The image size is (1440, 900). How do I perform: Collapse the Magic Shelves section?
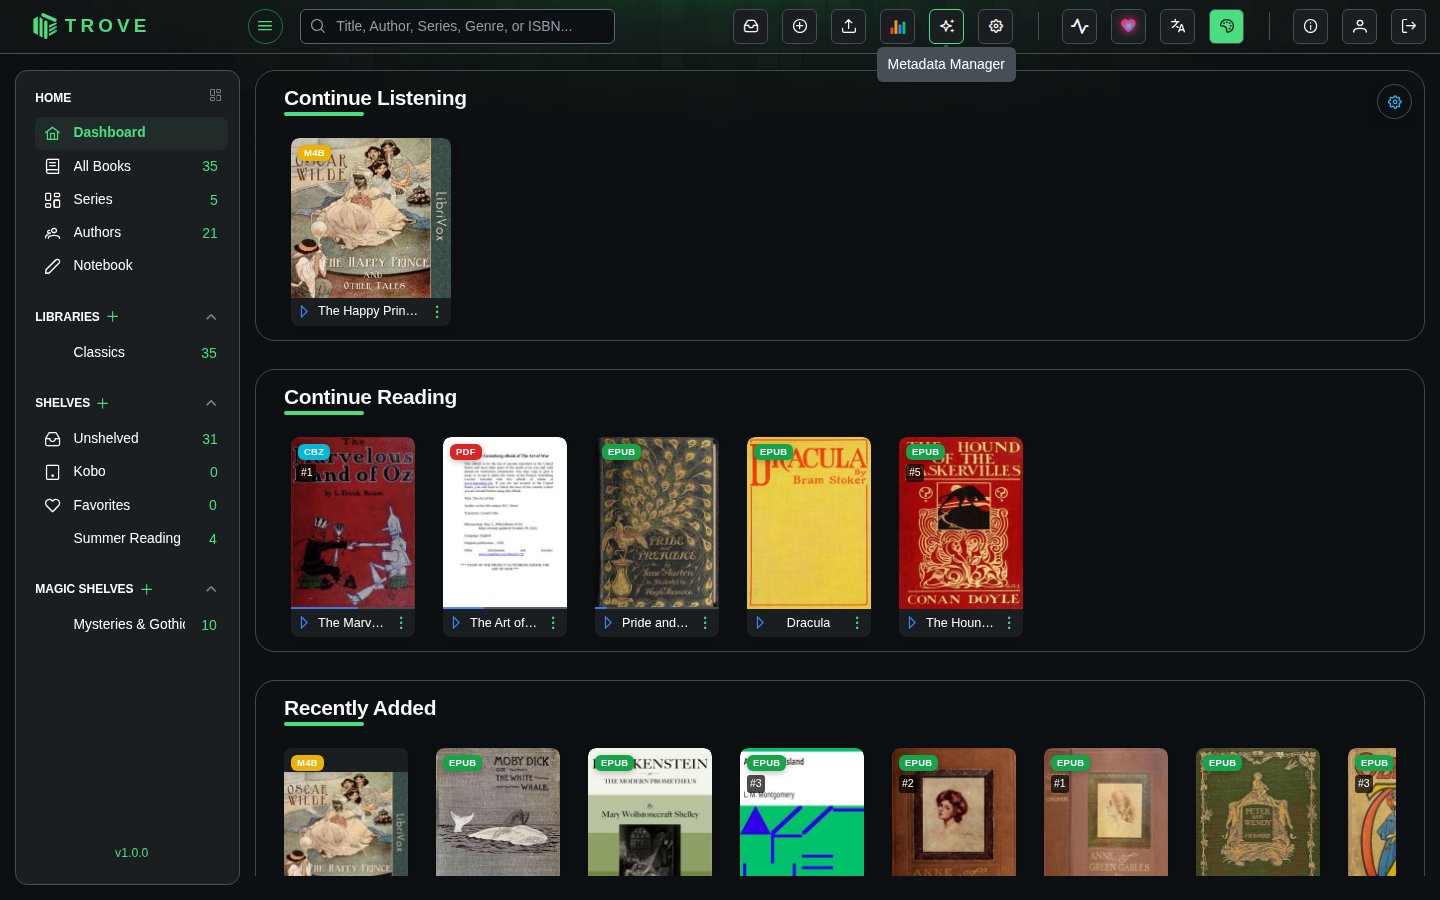(211, 589)
